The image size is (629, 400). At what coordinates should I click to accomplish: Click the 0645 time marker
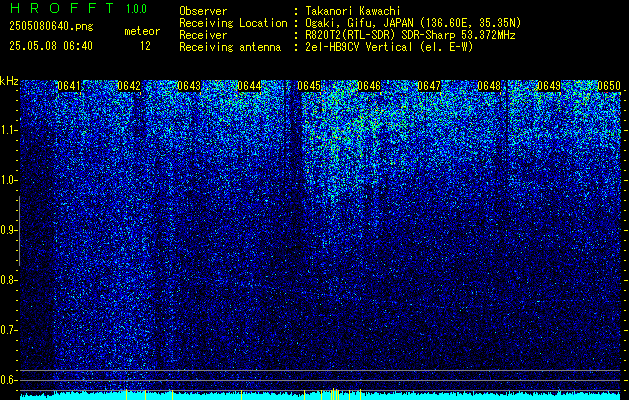coord(309,86)
